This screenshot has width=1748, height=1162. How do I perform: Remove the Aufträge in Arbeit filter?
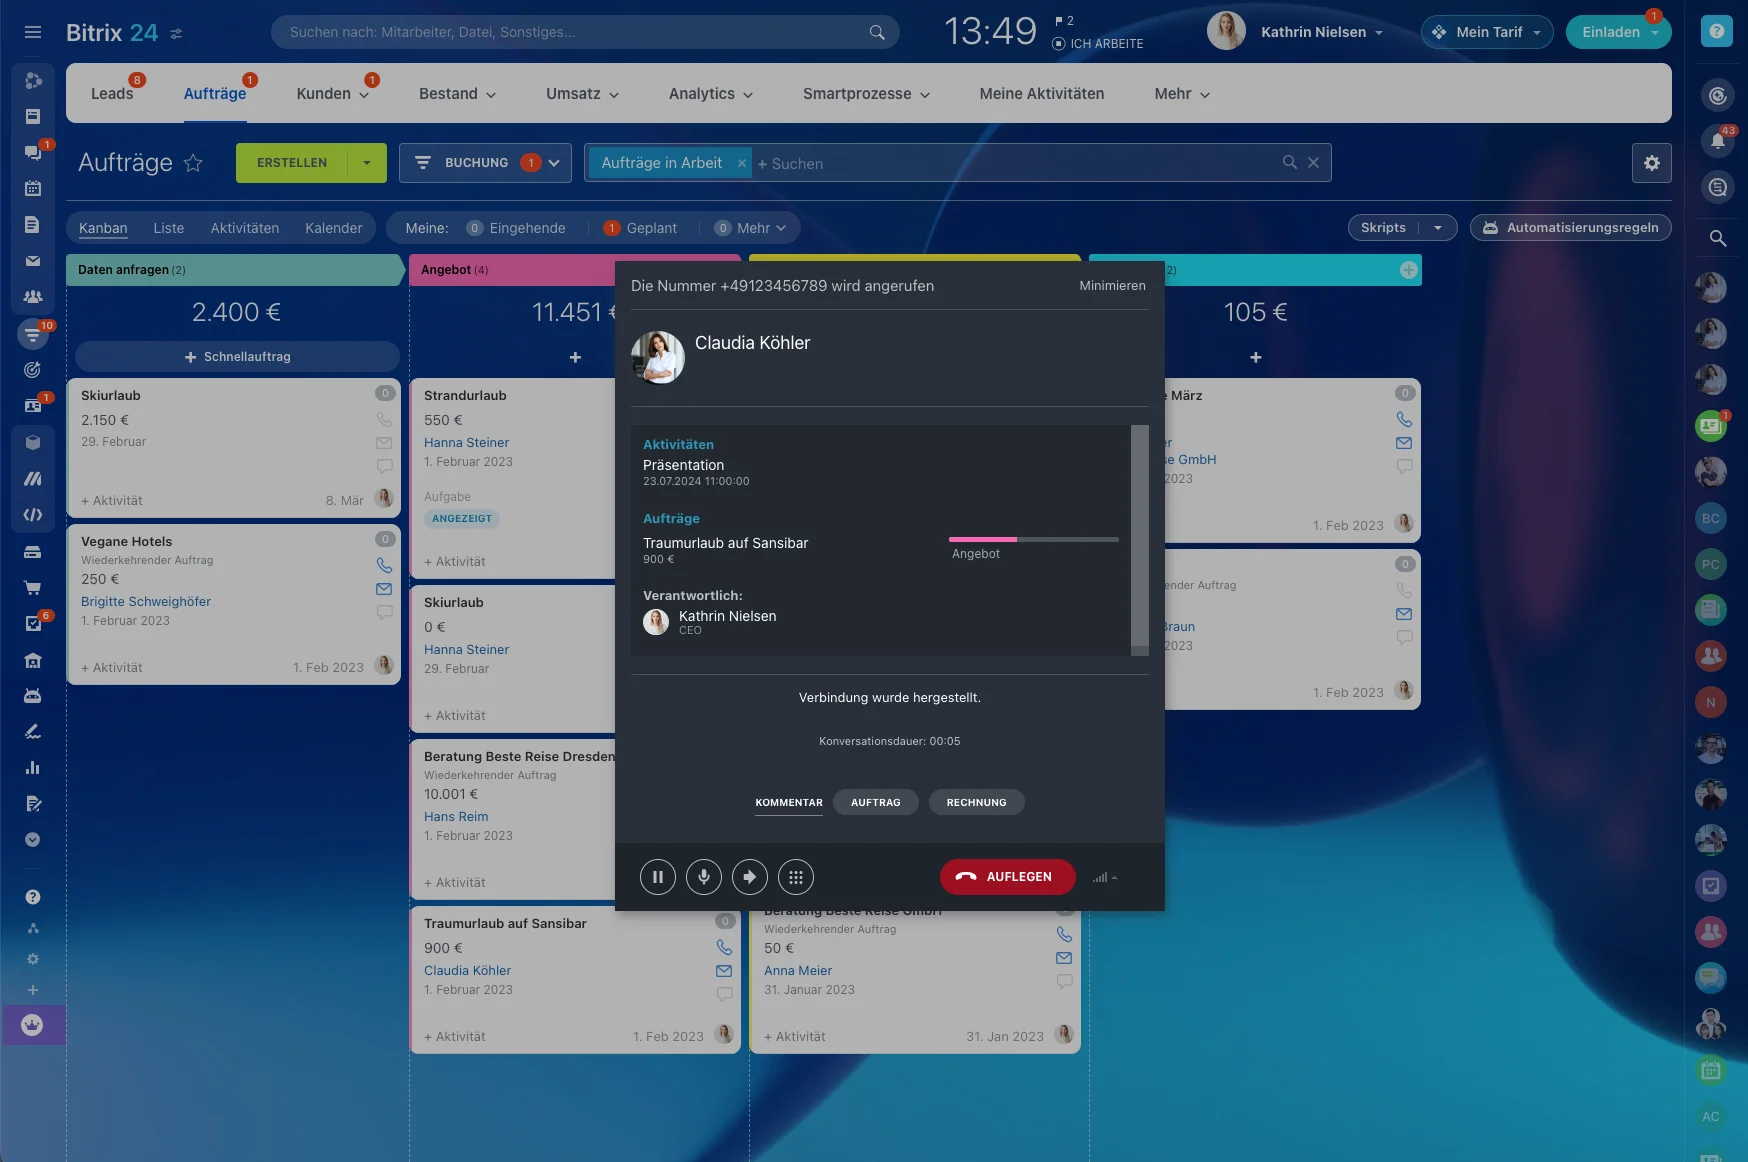(741, 163)
